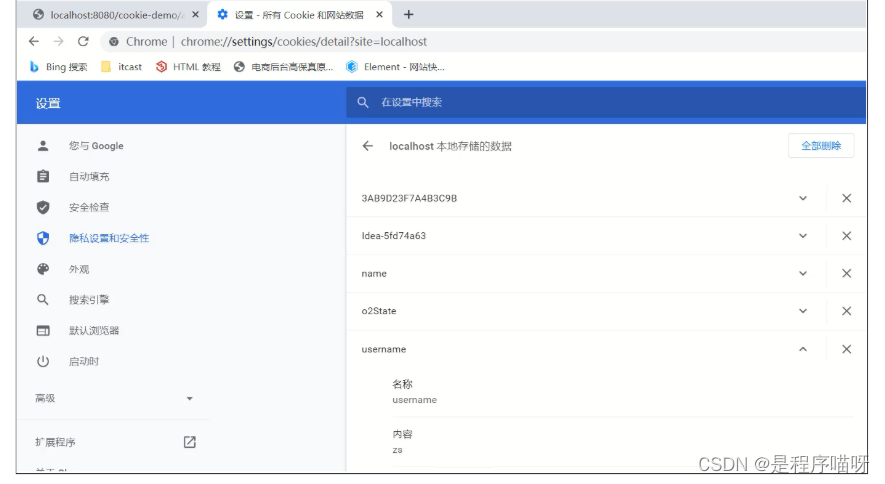
Task: Click the 全部删除 button
Action: (821, 146)
